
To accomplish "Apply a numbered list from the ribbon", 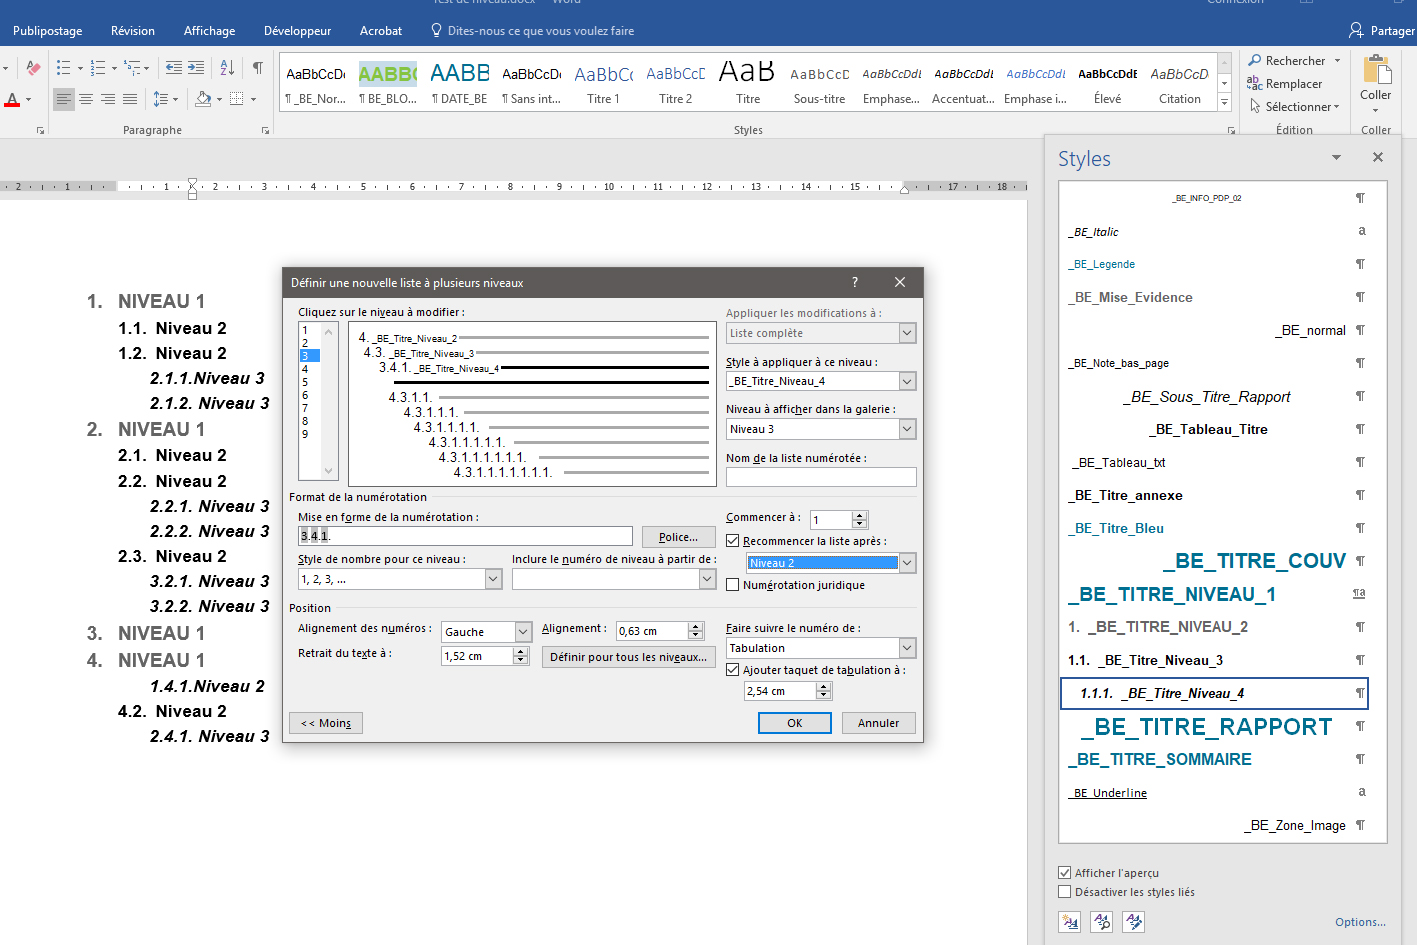I will click(x=97, y=68).
